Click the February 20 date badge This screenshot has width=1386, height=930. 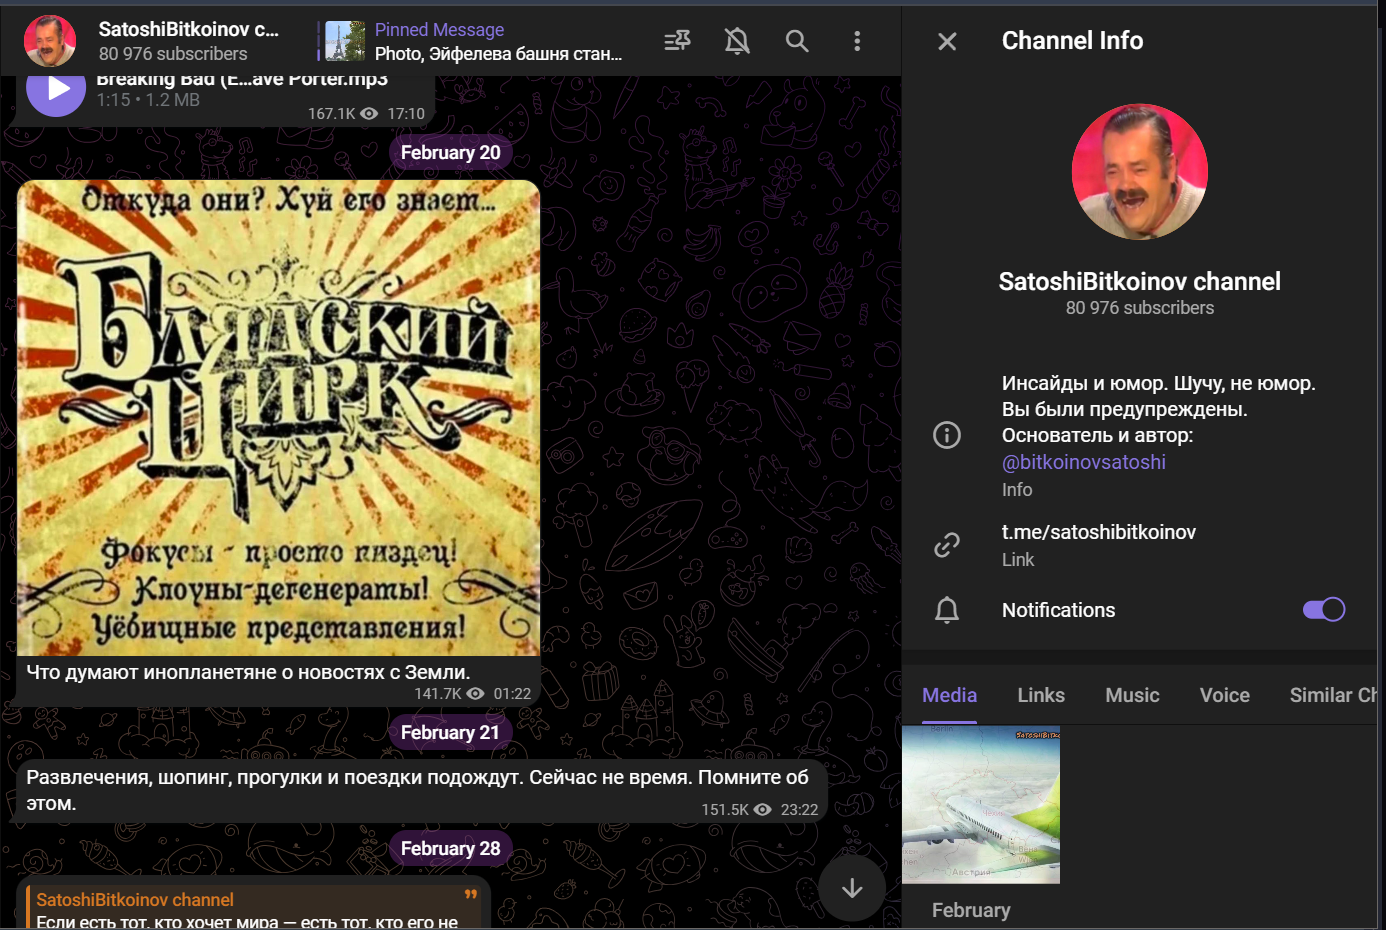coord(450,153)
